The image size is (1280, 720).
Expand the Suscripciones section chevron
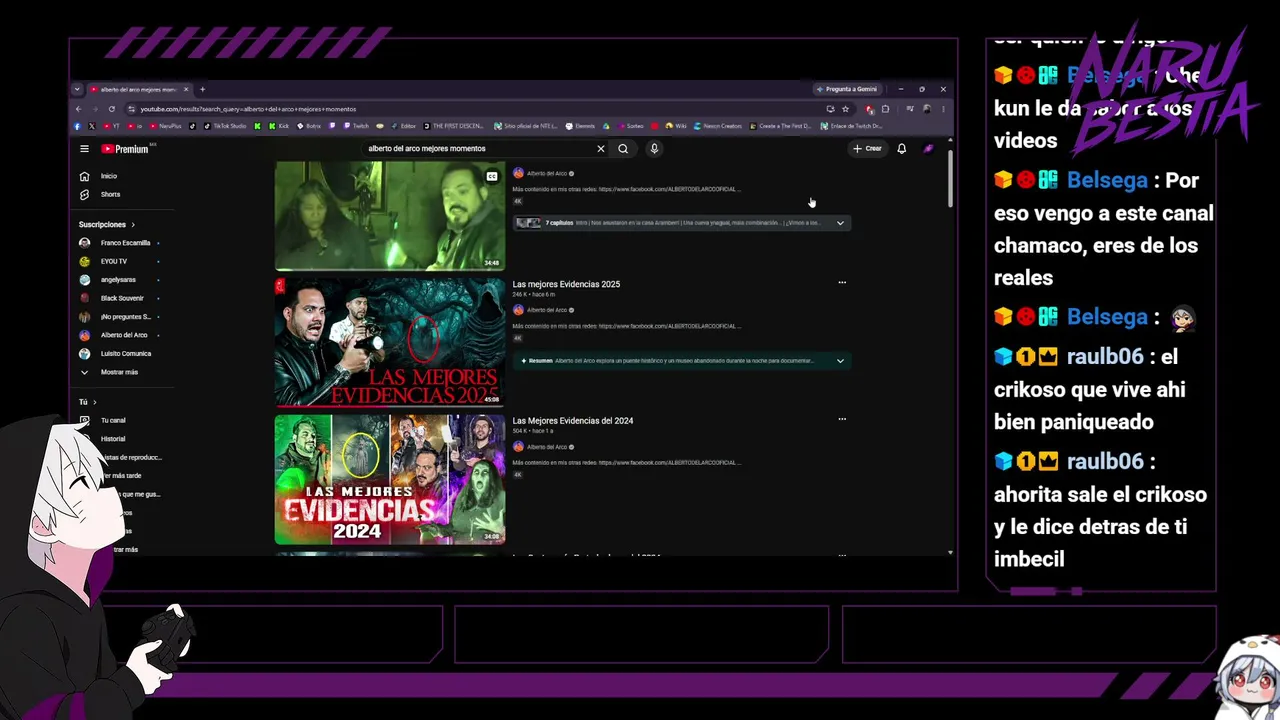click(133, 225)
